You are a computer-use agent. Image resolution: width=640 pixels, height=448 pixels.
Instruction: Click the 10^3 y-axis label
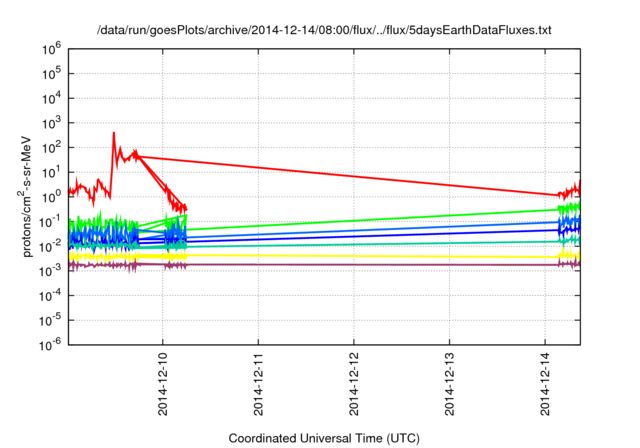[x=51, y=123]
